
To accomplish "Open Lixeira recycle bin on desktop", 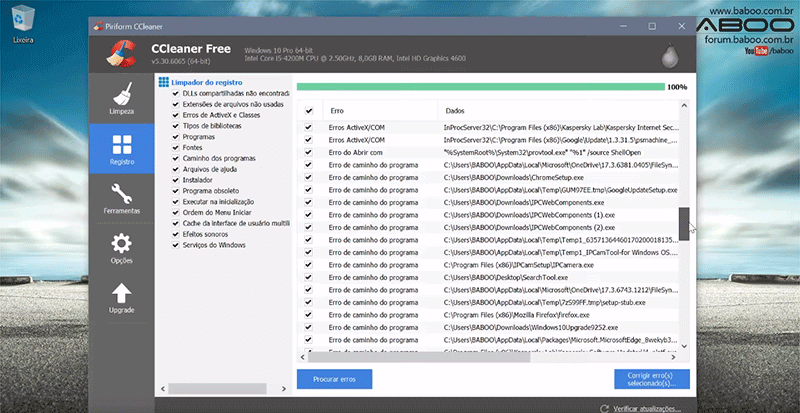I will tap(23, 23).
